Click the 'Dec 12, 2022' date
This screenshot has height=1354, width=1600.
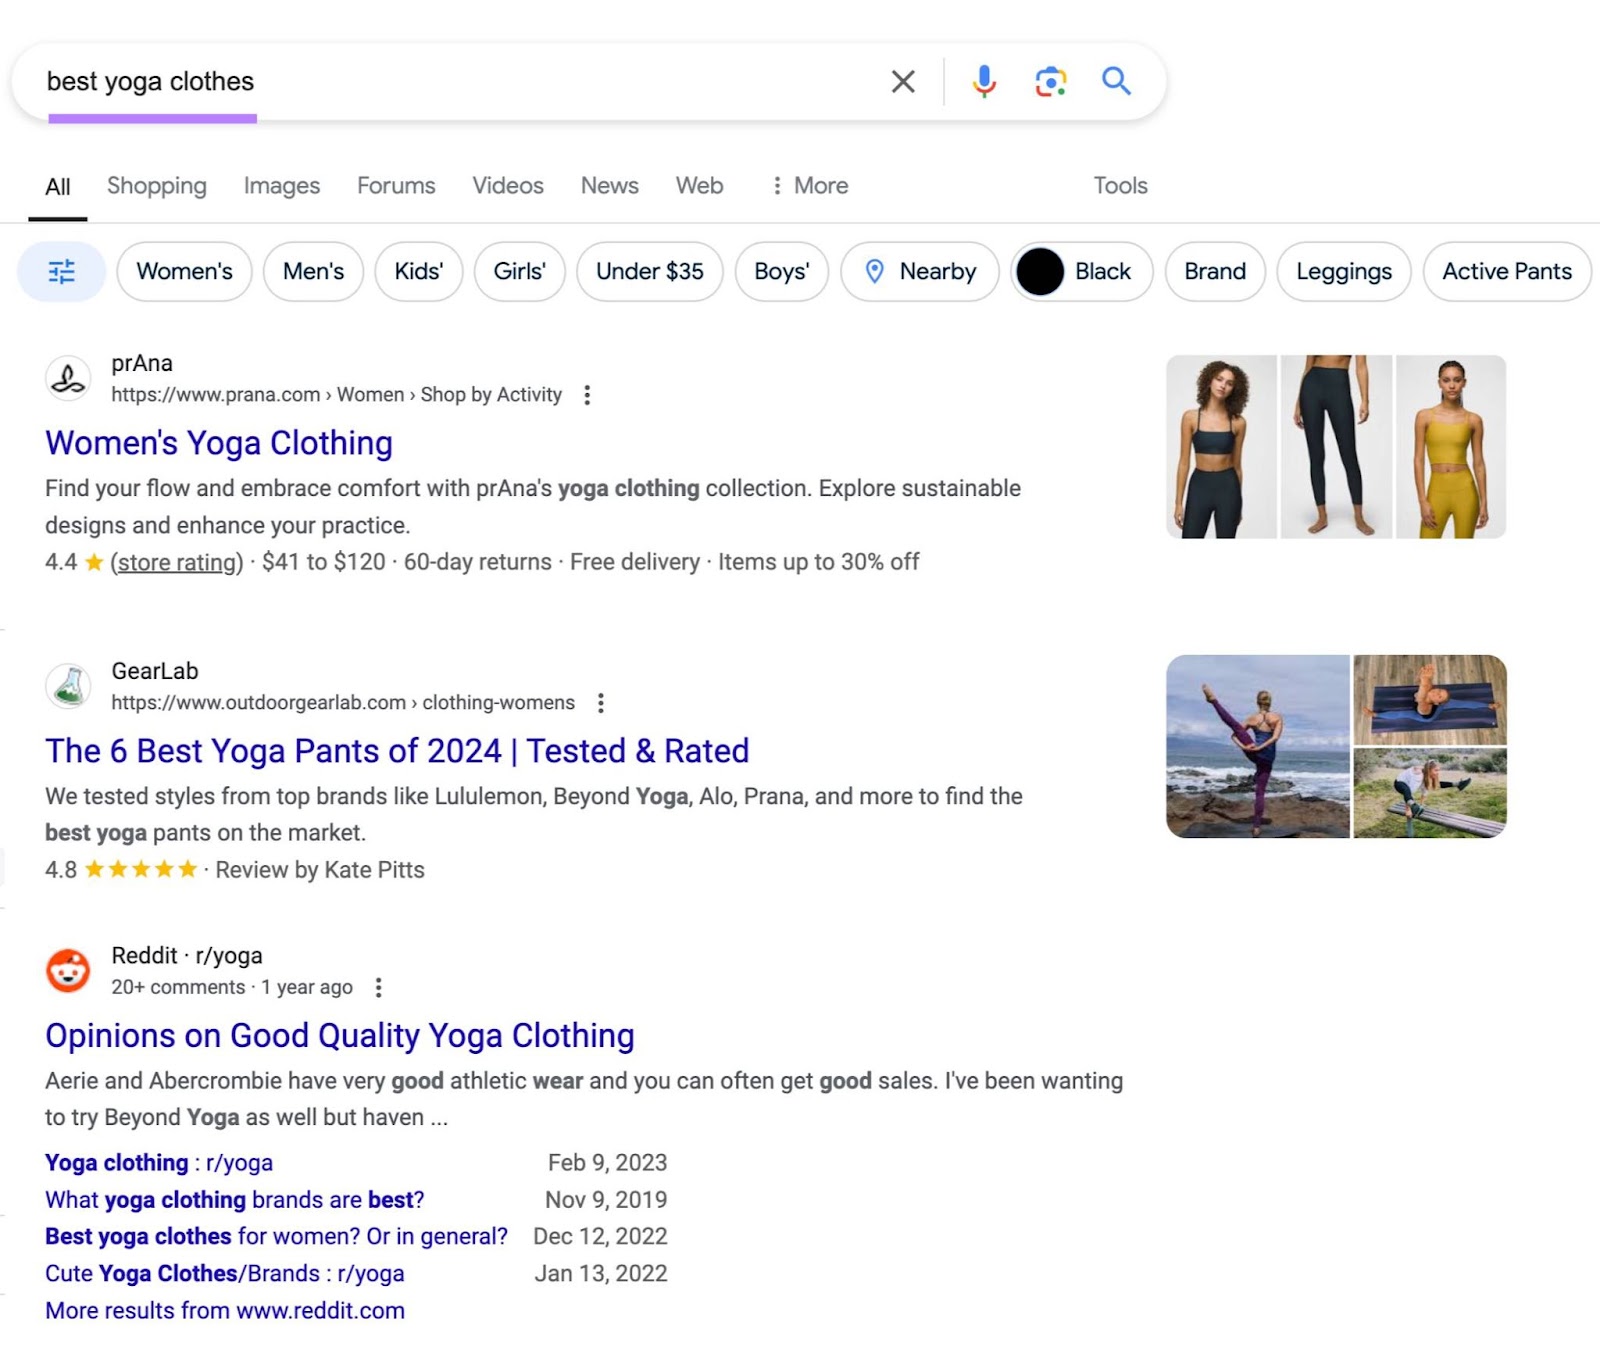pyautogui.click(x=600, y=1237)
